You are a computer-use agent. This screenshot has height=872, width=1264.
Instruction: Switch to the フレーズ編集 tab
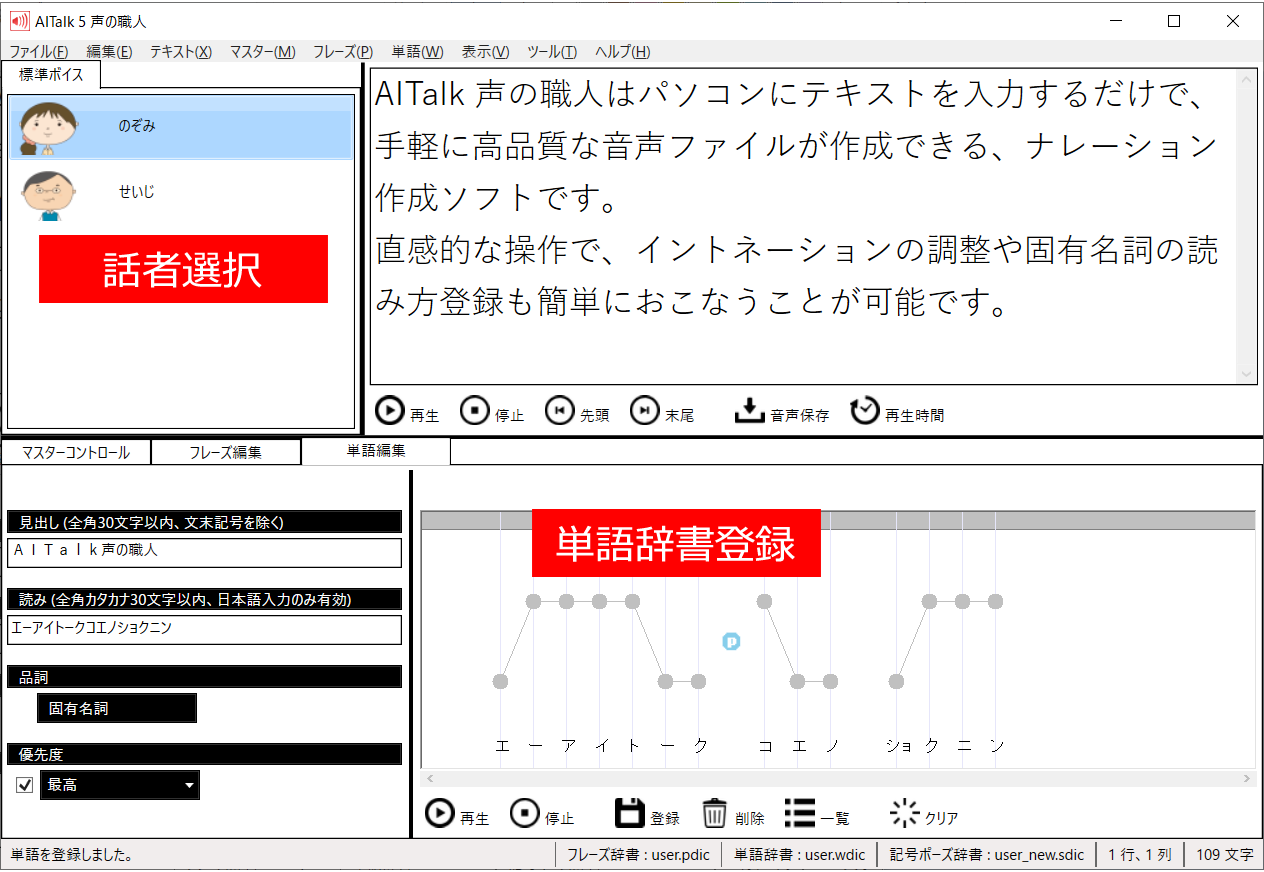[225, 451]
